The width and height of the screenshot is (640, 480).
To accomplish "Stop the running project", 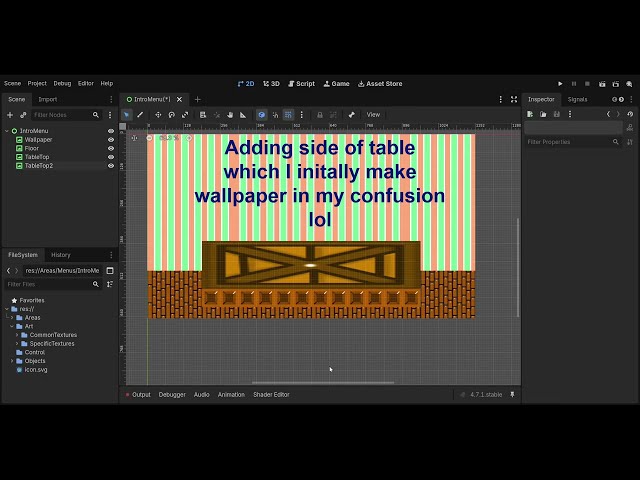I will [x=587, y=84].
